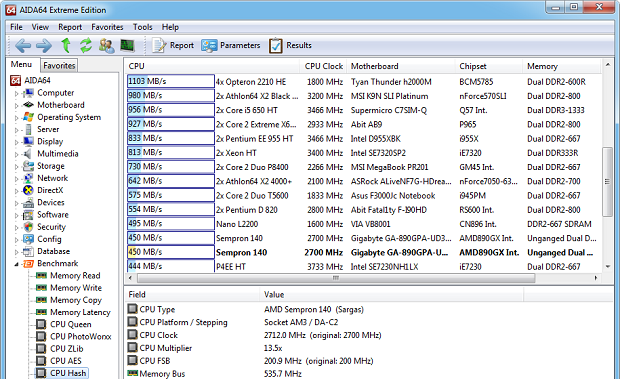Select the Motherboard tree icon
Screen dimensions: 620x379
point(28,105)
